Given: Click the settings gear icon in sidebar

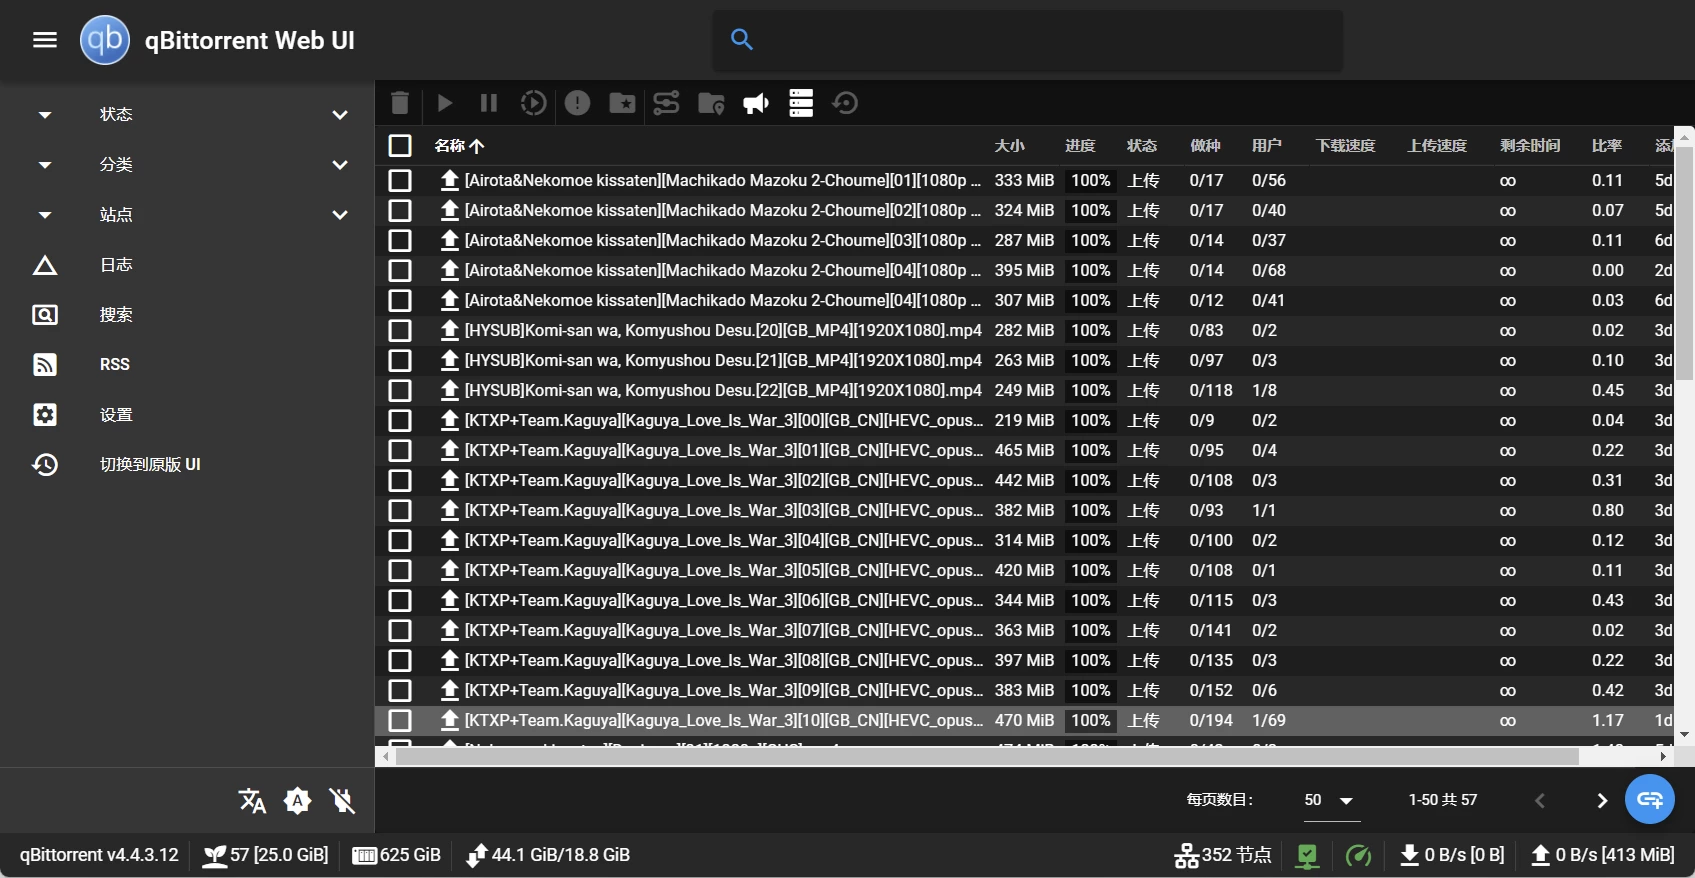Looking at the screenshot, I should (x=45, y=415).
